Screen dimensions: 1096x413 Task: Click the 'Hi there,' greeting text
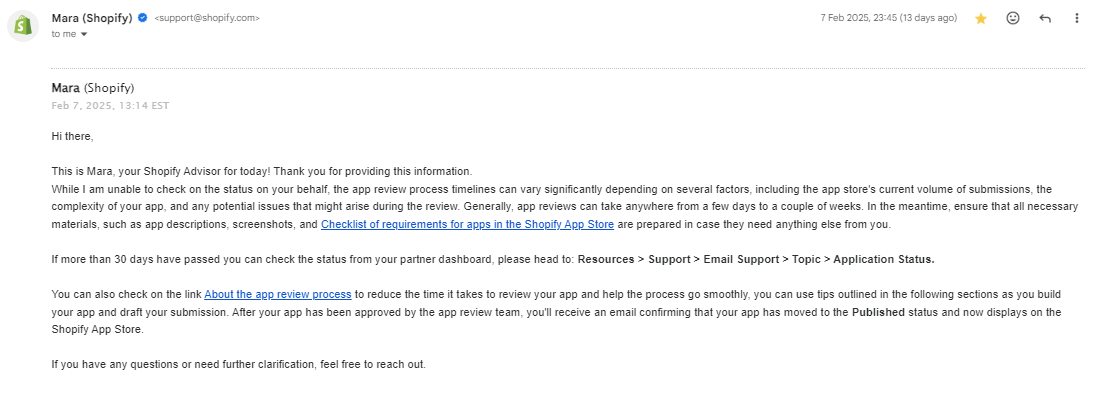pos(72,136)
